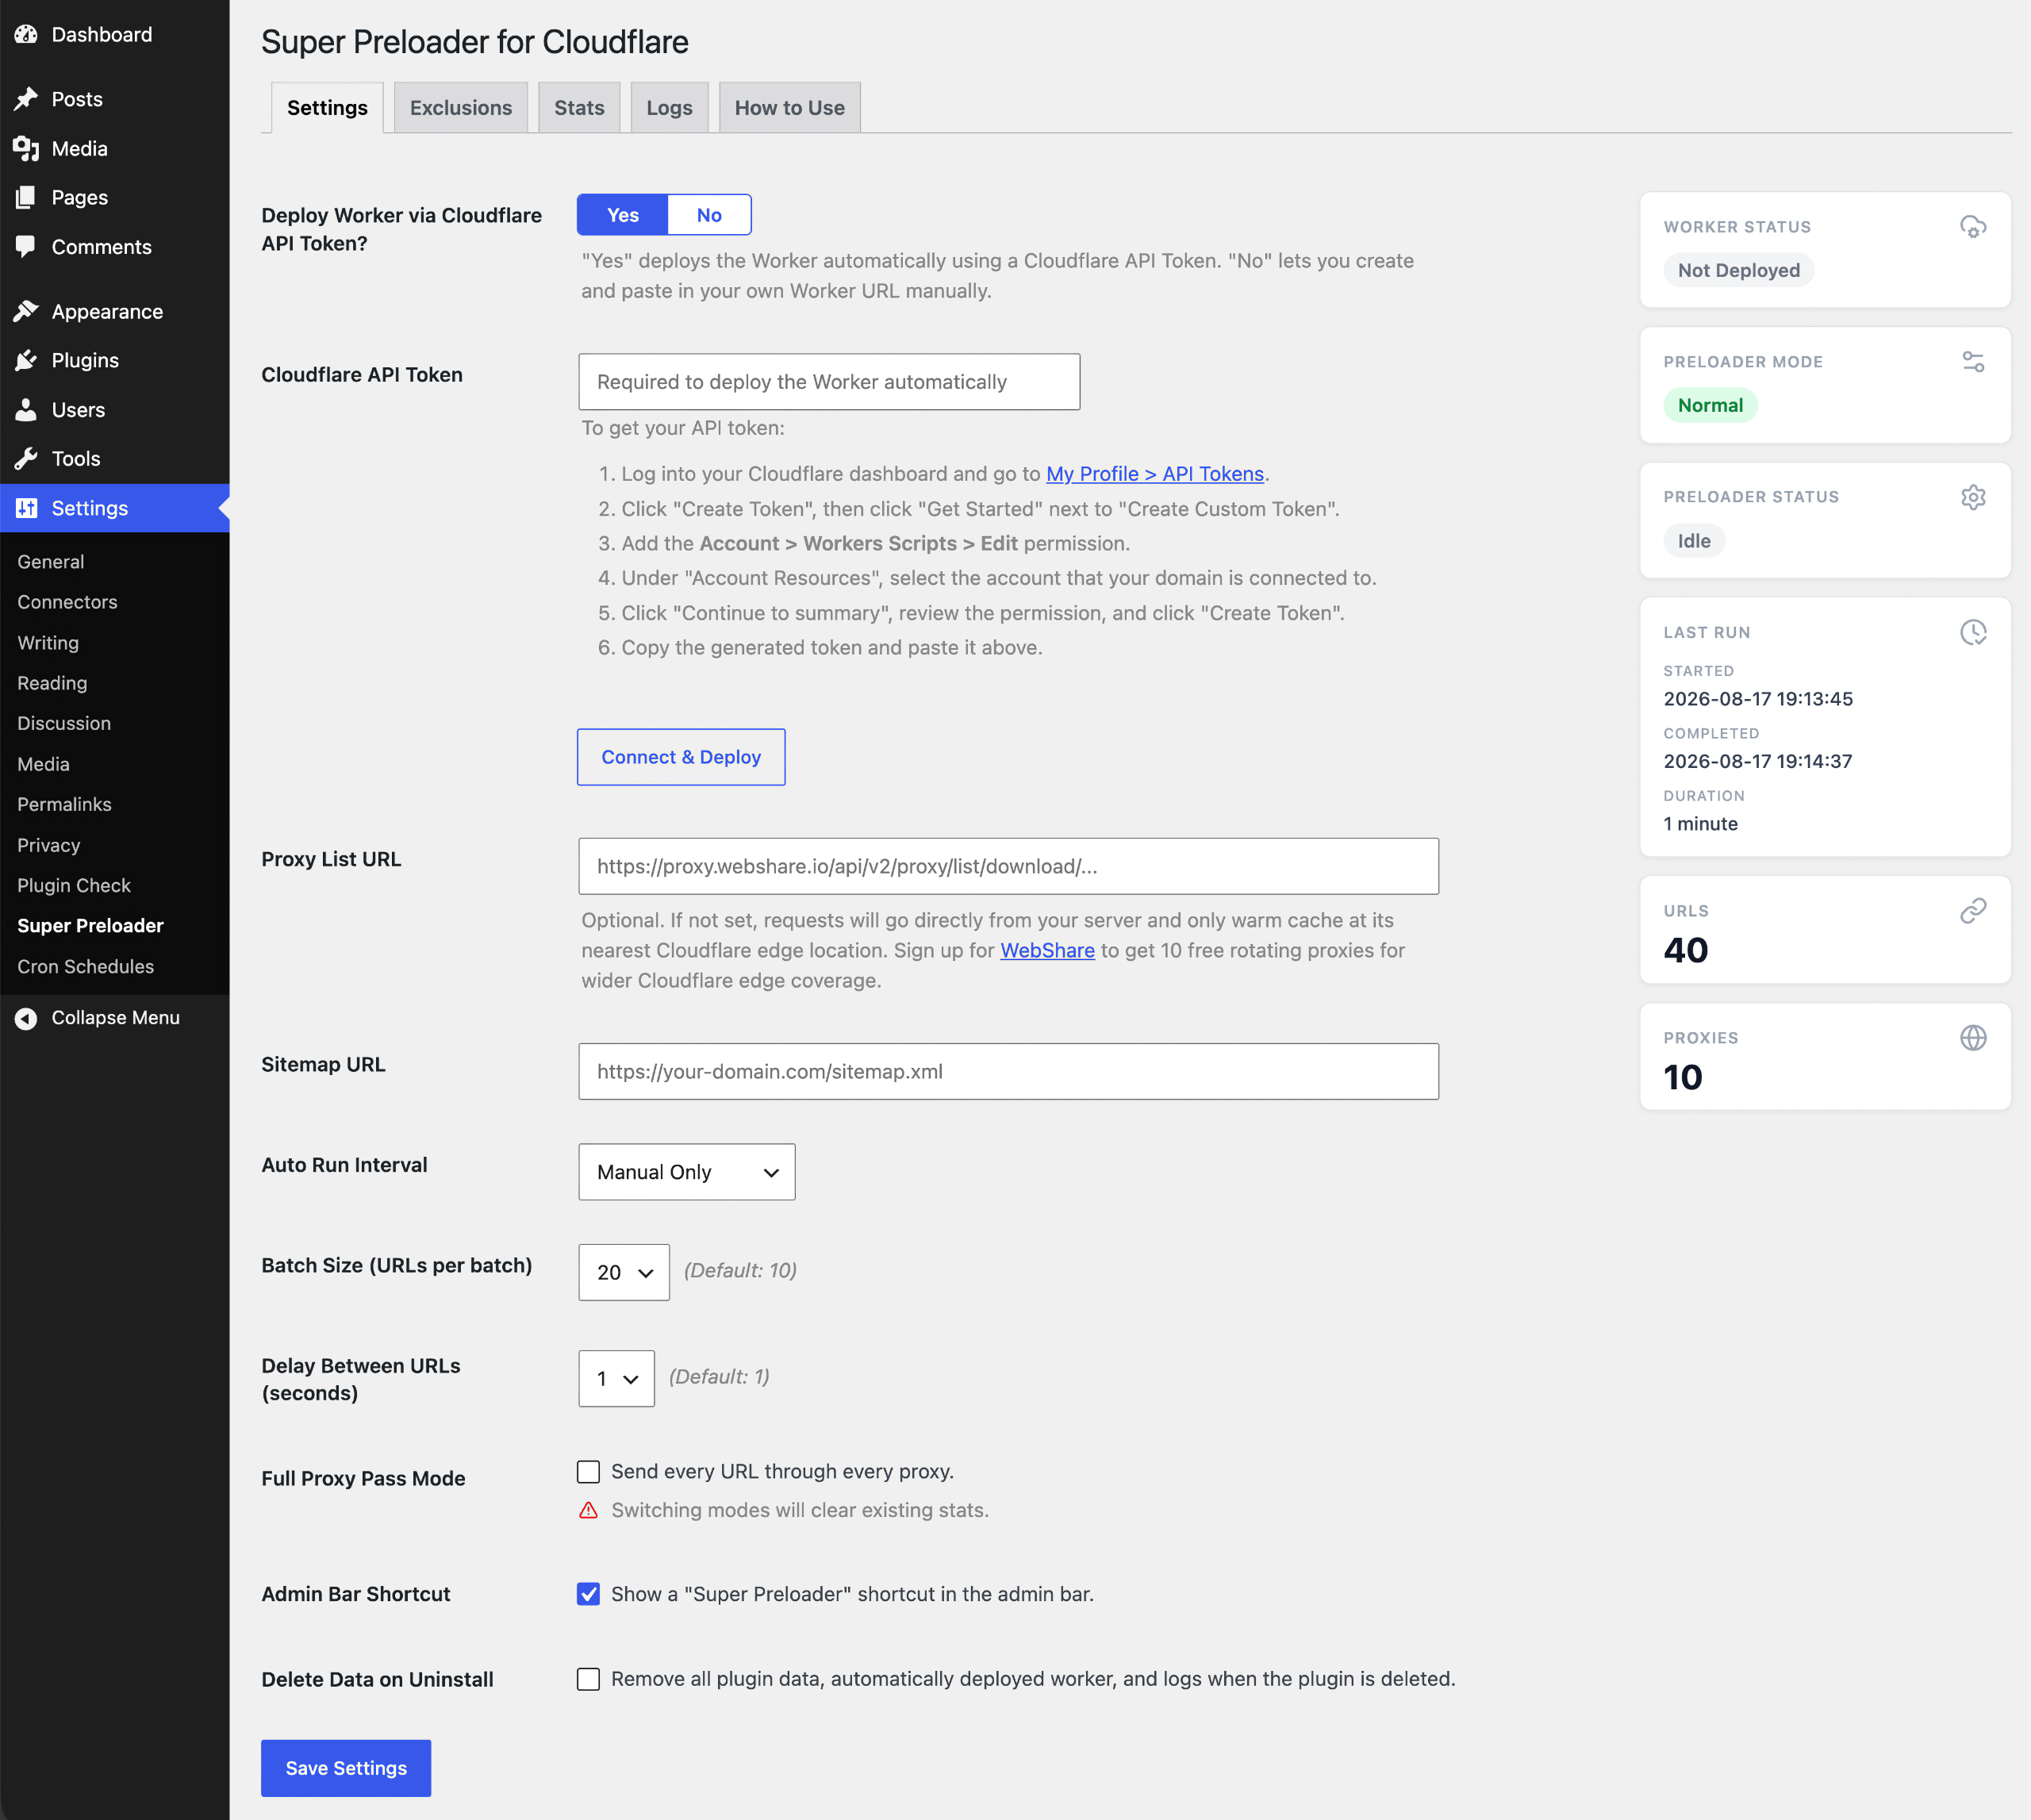Click the Media library icon in sidebar

coord(26,149)
